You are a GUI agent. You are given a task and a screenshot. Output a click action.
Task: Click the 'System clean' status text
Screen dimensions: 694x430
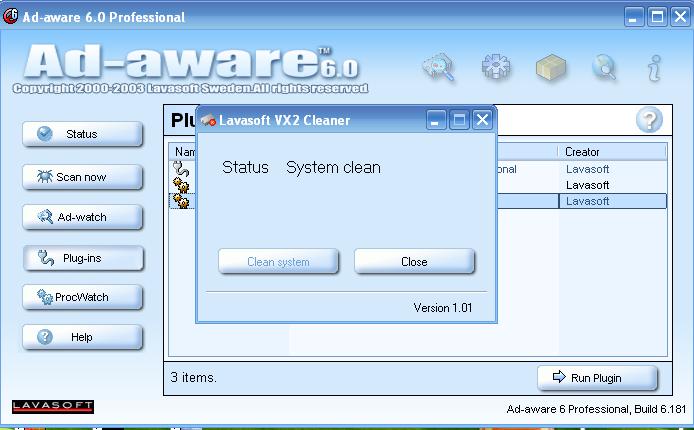click(x=333, y=168)
